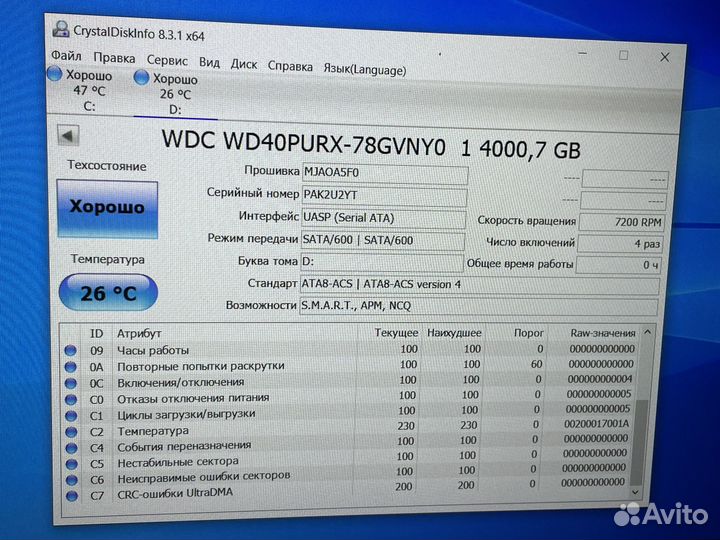Click the Хорошо health status button
Image resolution: width=720 pixels, height=540 pixels.
click(x=107, y=209)
